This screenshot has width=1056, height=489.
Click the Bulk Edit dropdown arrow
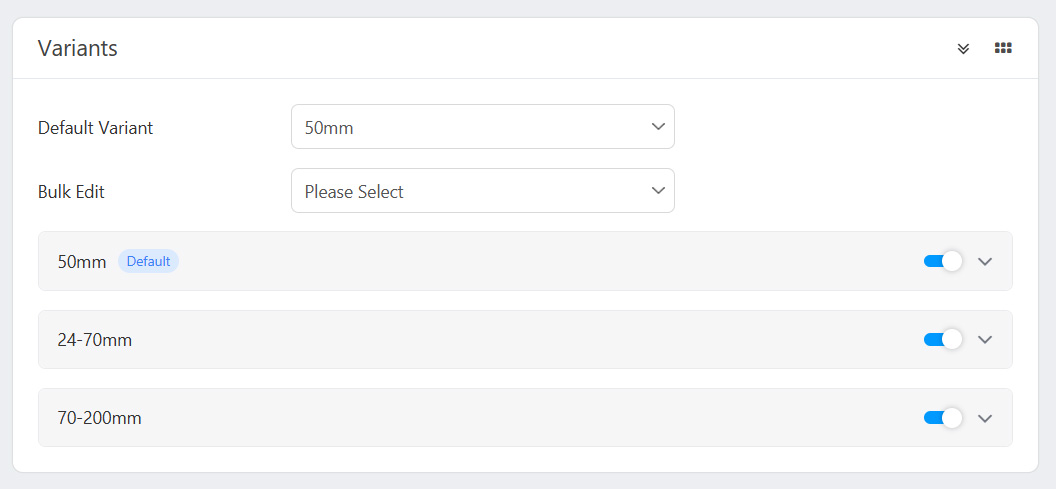[x=658, y=190]
